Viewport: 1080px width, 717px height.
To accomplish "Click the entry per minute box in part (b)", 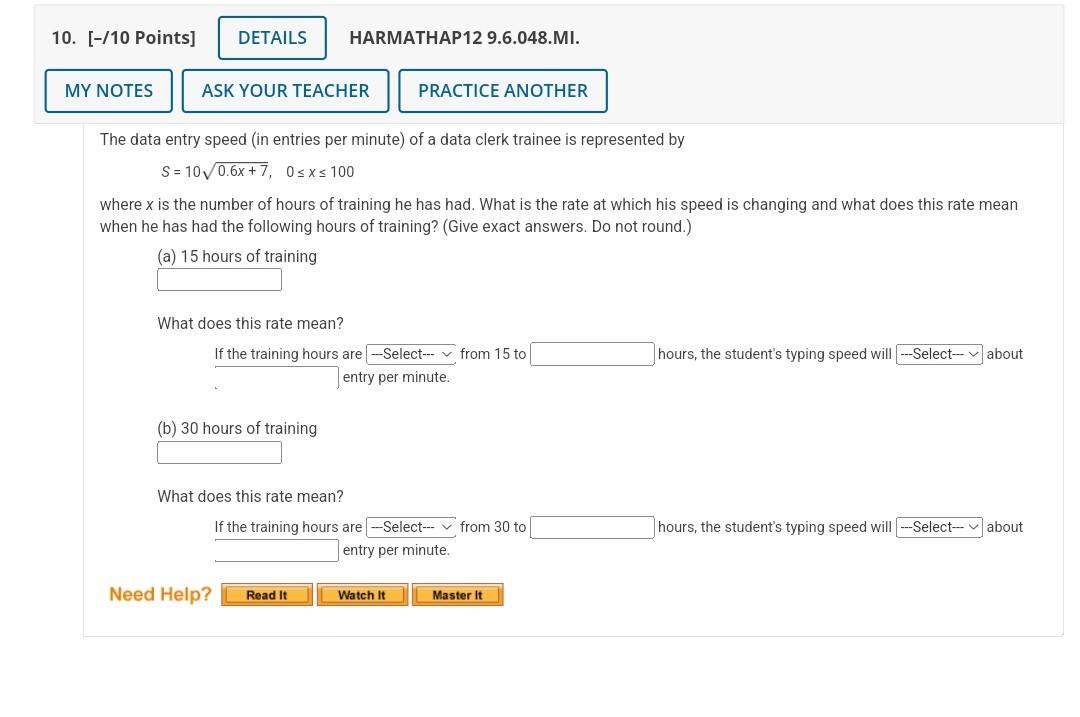I will [276, 549].
